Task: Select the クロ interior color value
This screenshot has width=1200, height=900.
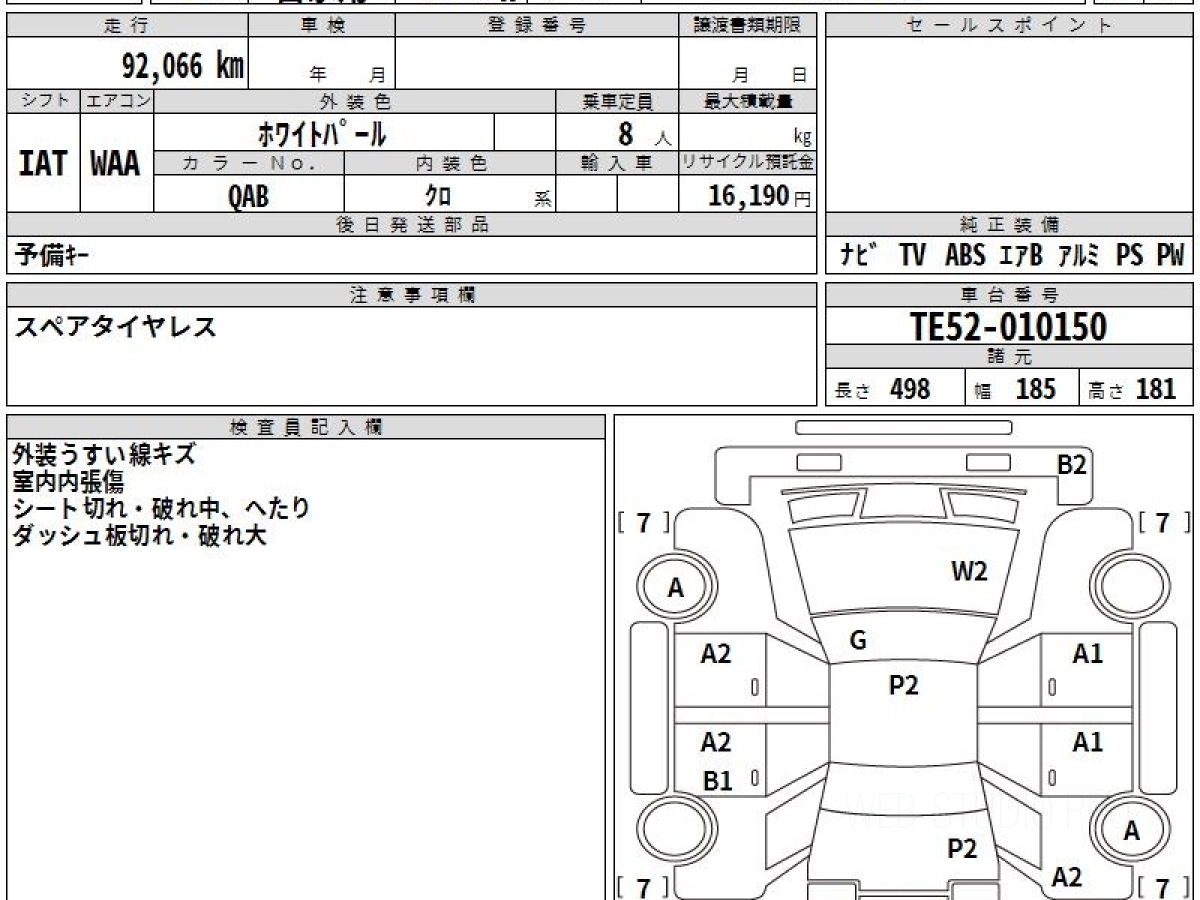Action: pyautogui.click(x=438, y=195)
